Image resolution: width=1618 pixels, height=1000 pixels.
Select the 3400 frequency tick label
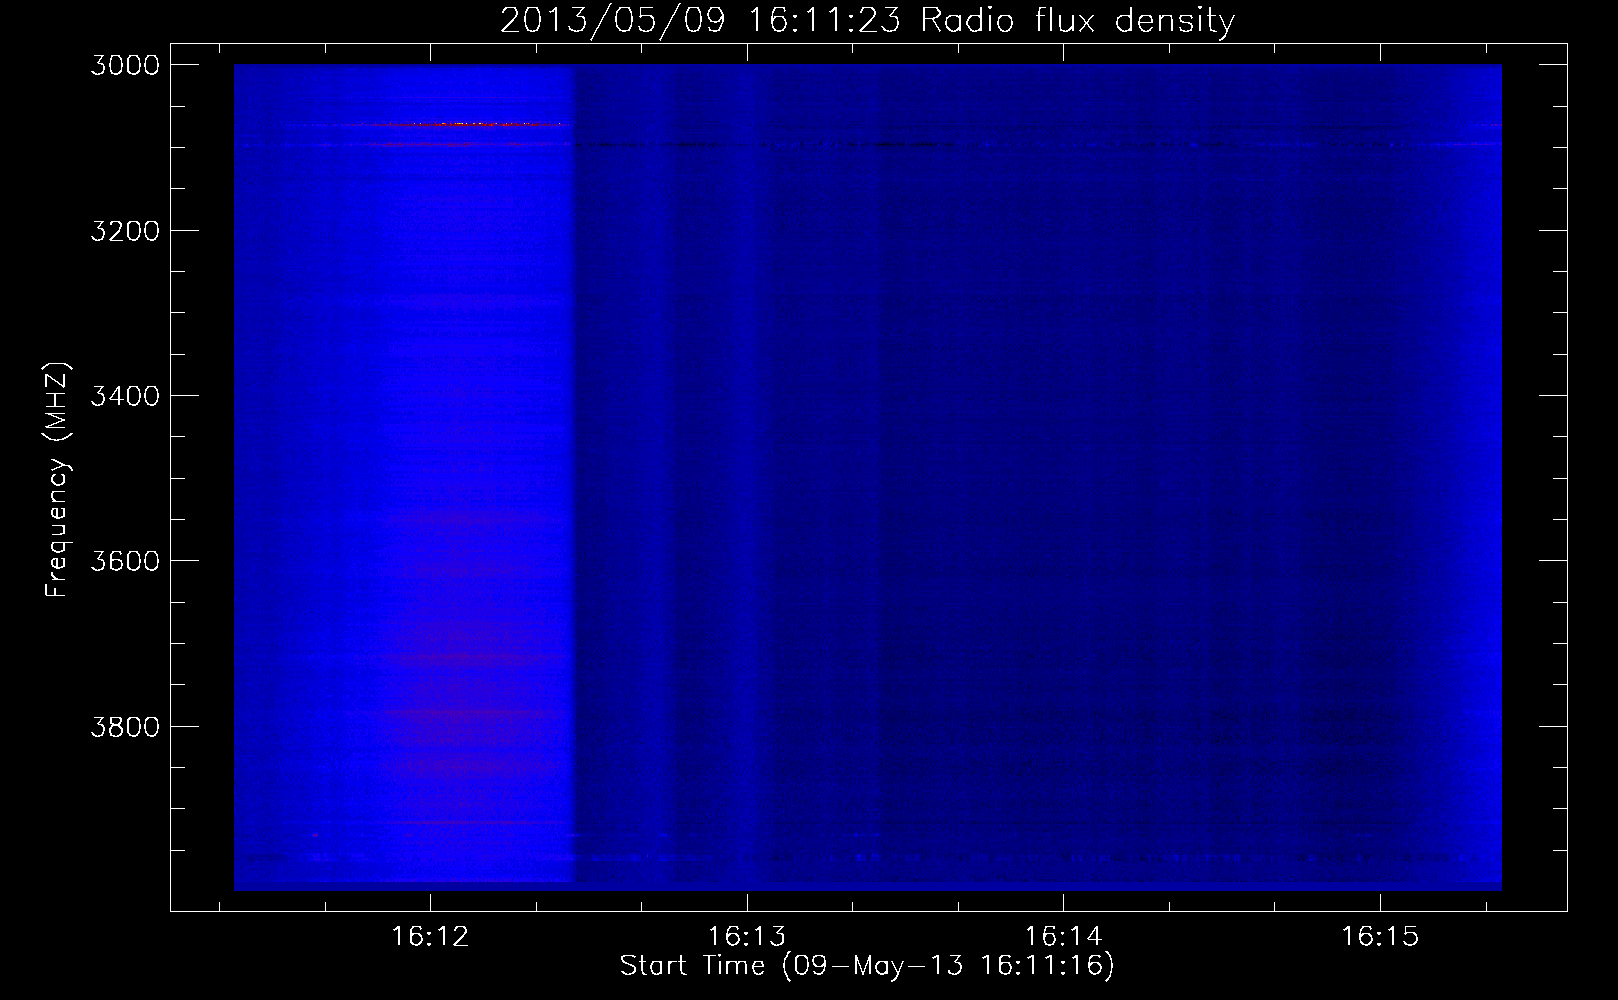tap(125, 396)
